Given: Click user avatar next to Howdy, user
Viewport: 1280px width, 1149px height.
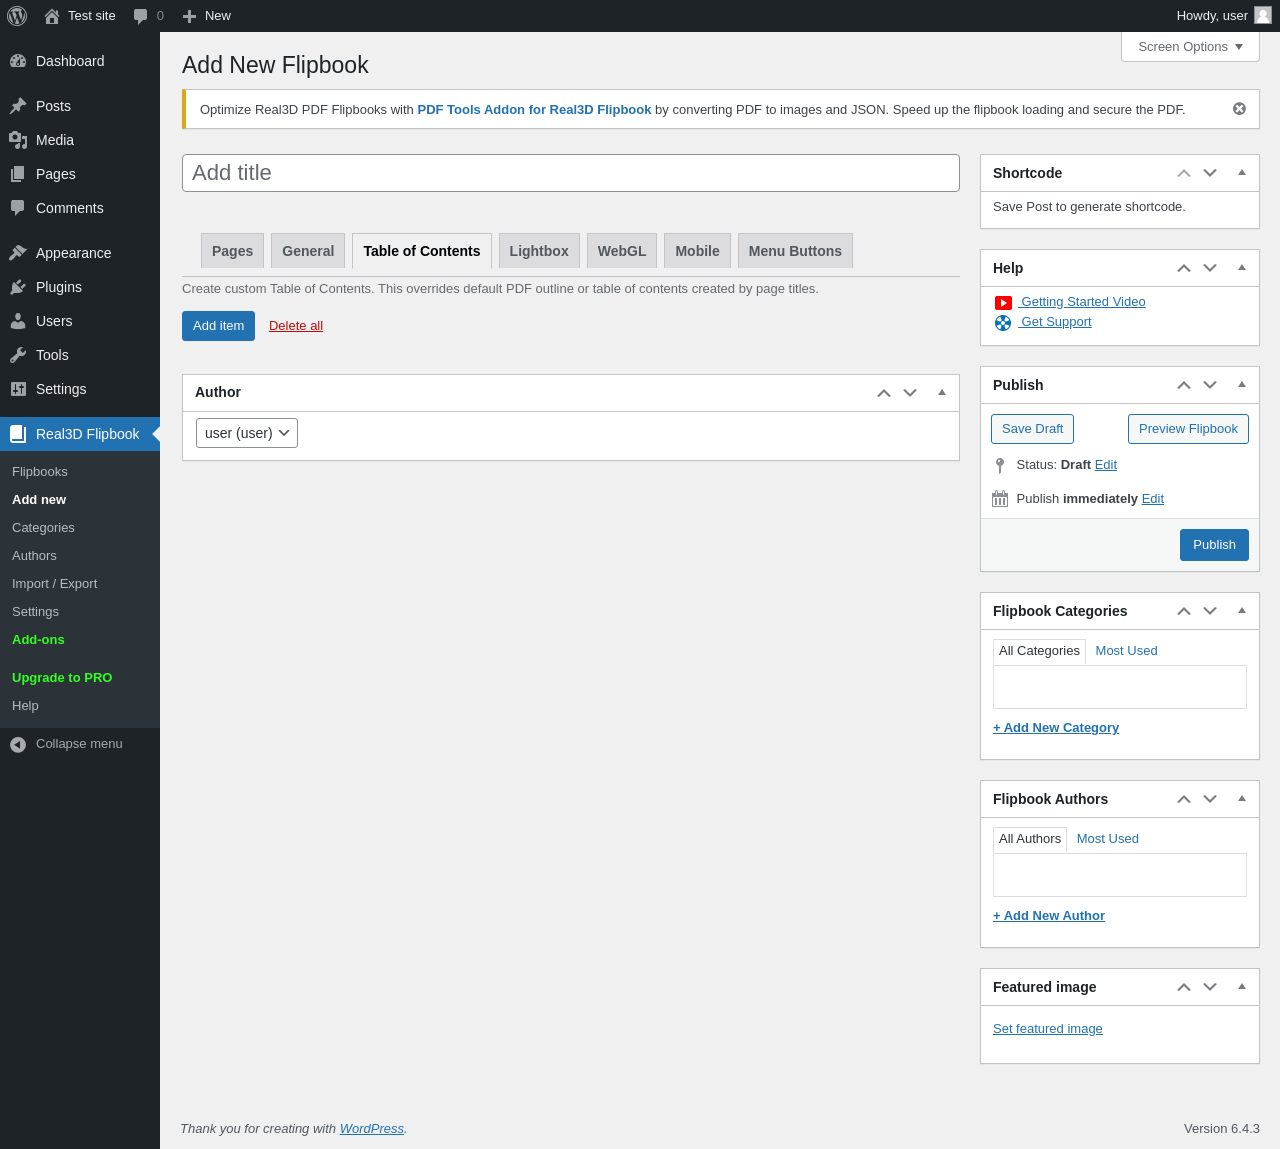Looking at the screenshot, I should pos(1263,15).
